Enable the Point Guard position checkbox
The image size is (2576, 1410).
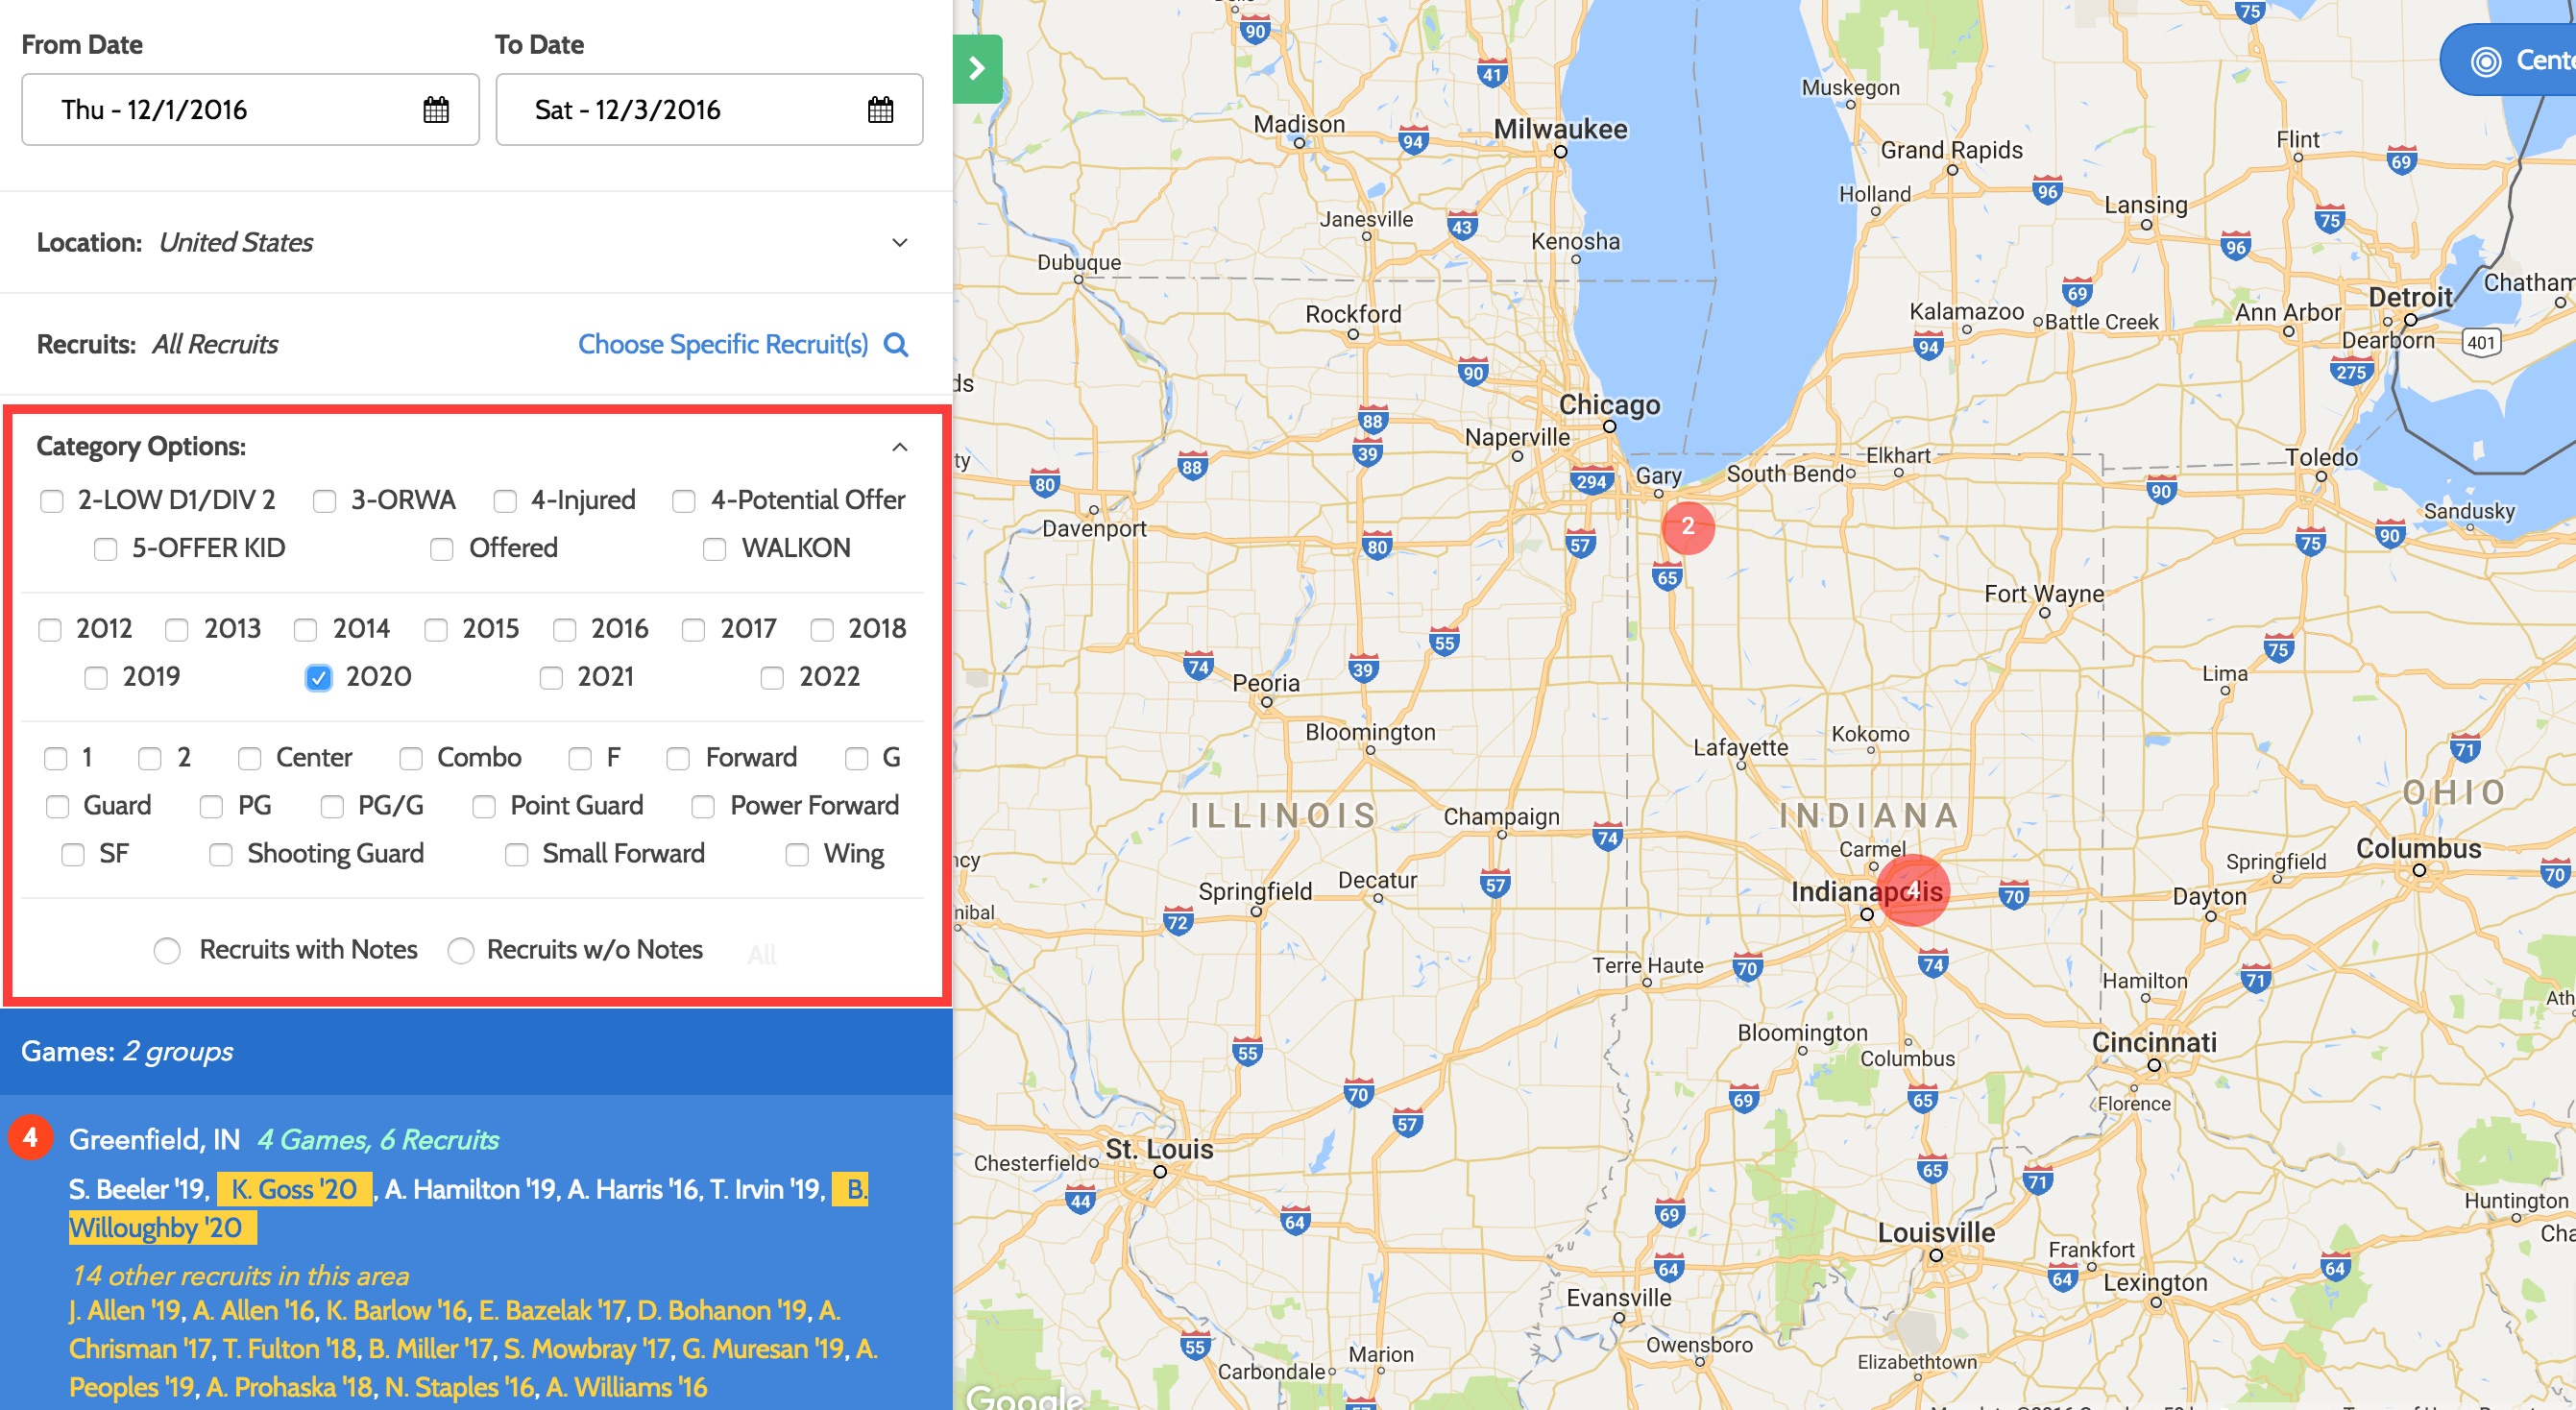coord(484,806)
